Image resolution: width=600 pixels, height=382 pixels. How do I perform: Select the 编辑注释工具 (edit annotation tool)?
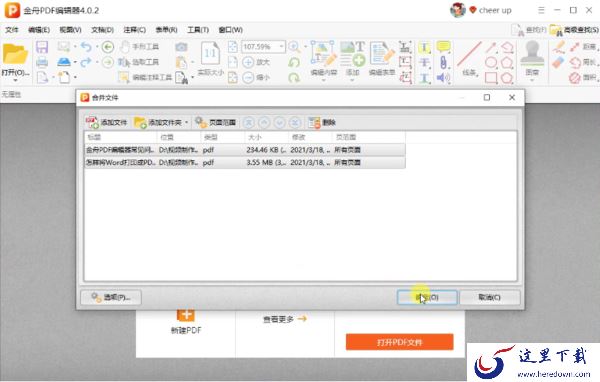pyautogui.click(x=145, y=77)
